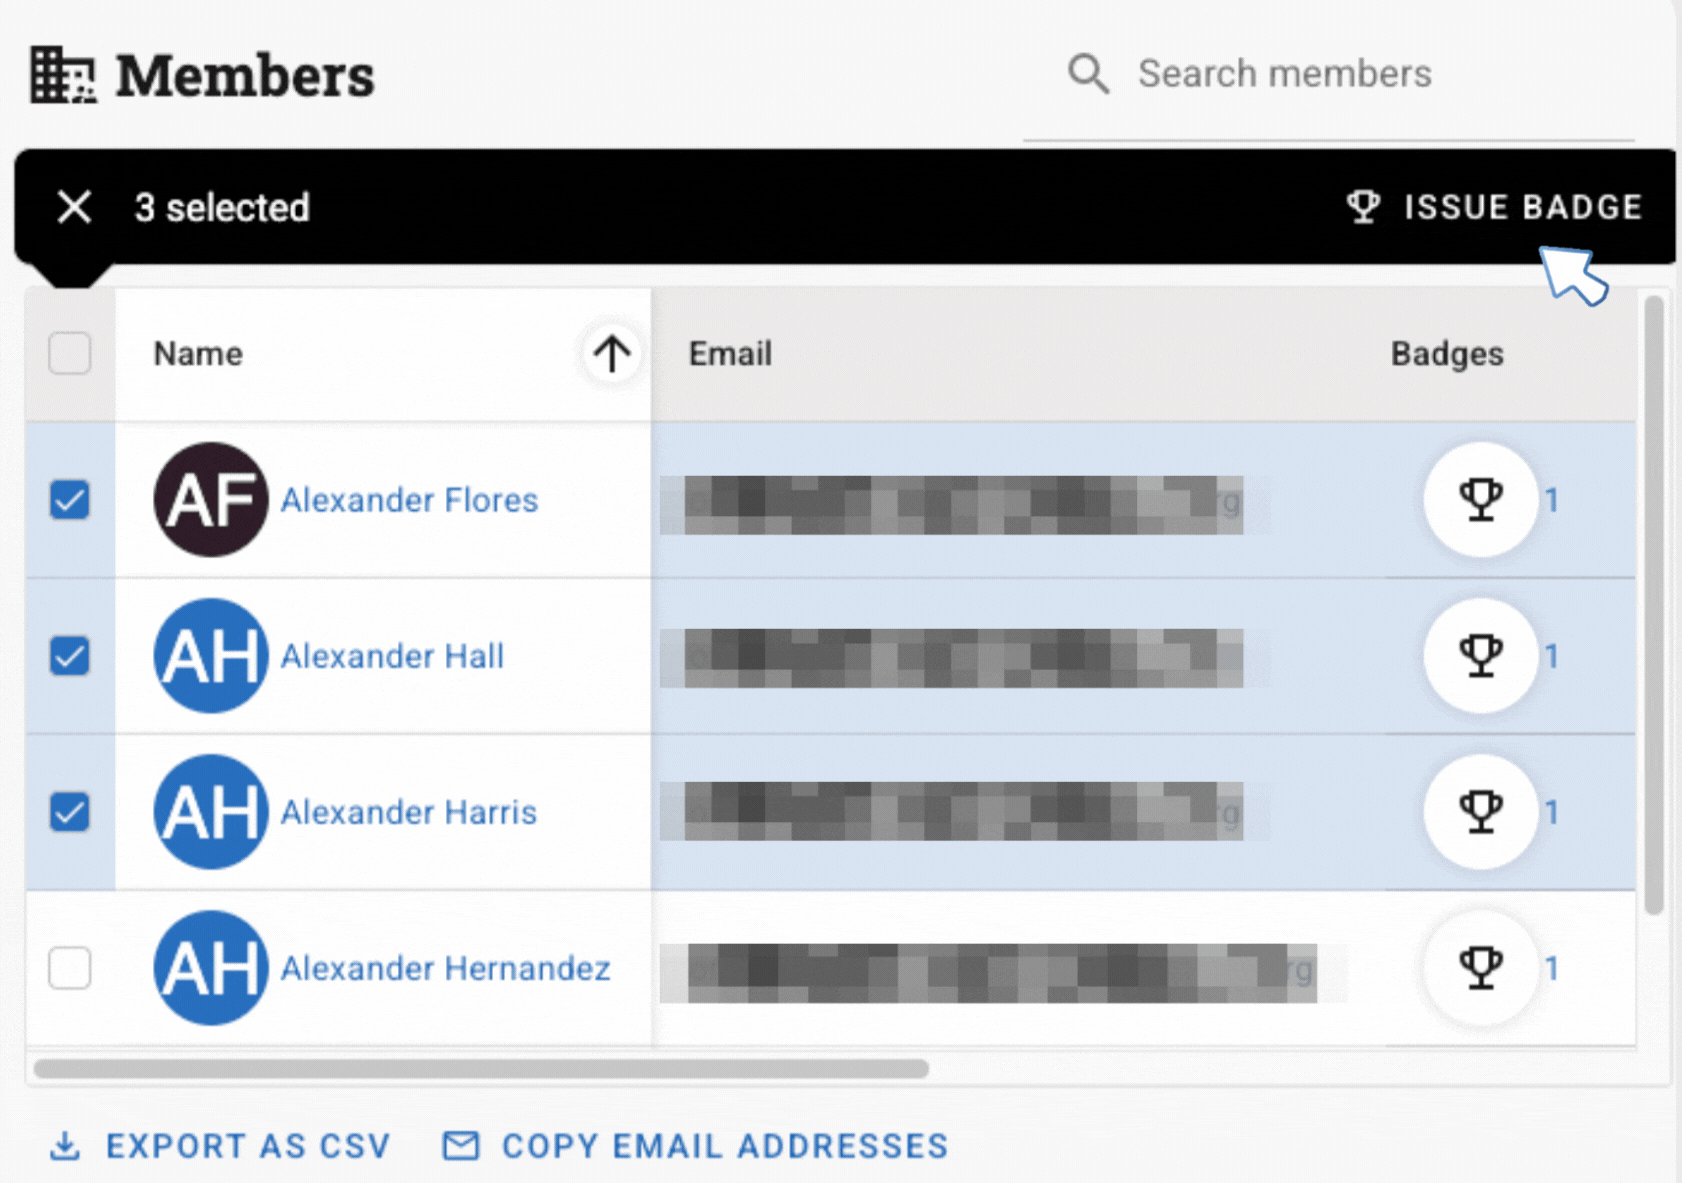Click Export as CSV

[x=221, y=1146]
